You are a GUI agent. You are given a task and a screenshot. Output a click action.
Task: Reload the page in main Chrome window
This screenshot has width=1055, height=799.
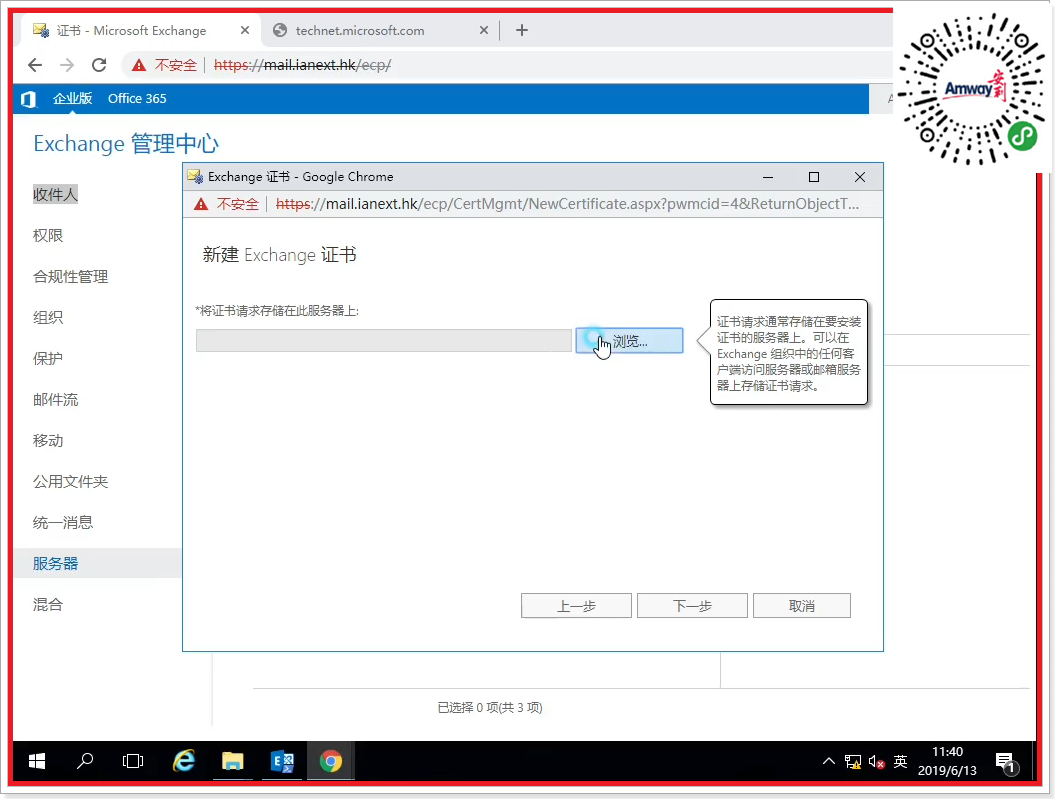click(x=99, y=65)
